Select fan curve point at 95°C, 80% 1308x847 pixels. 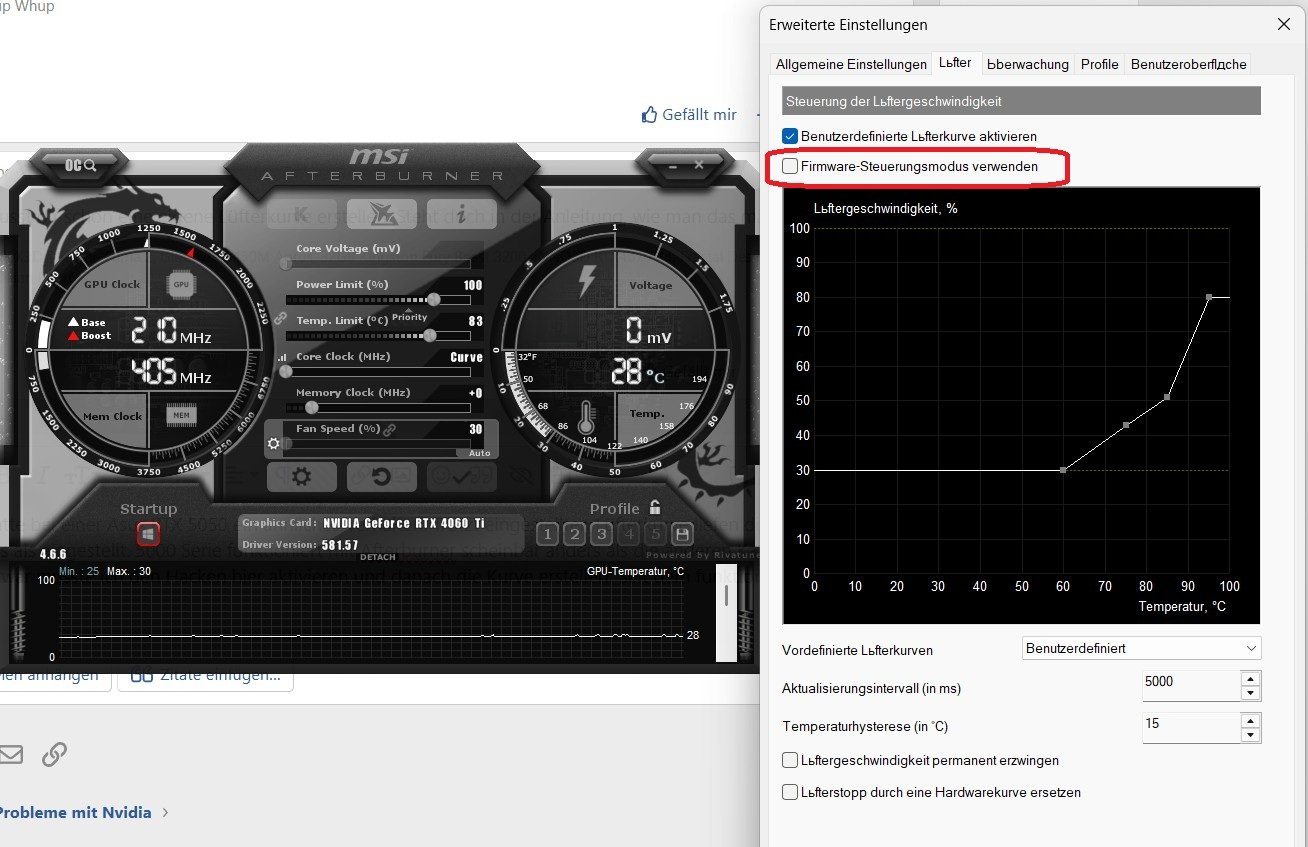pyautogui.click(x=1208, y=297)
